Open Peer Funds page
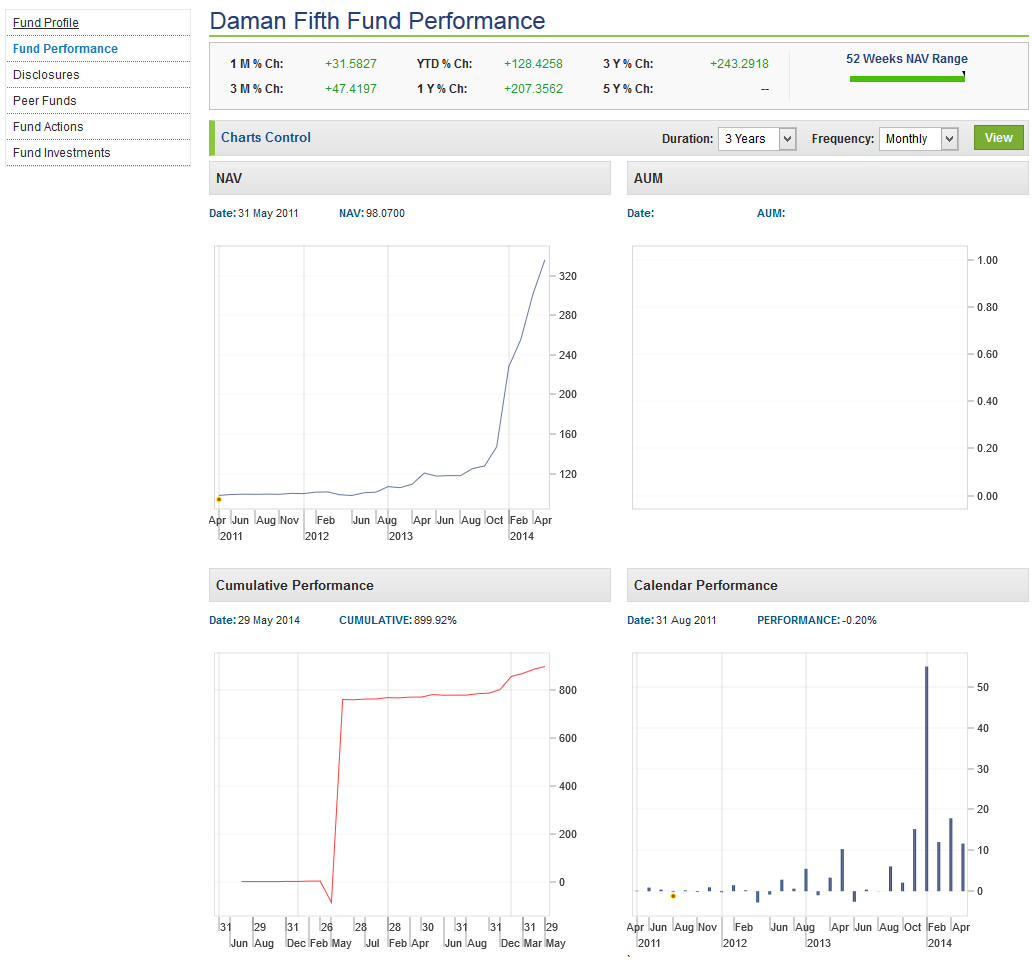Viewport: 1032px width, 962px height. 45,101
